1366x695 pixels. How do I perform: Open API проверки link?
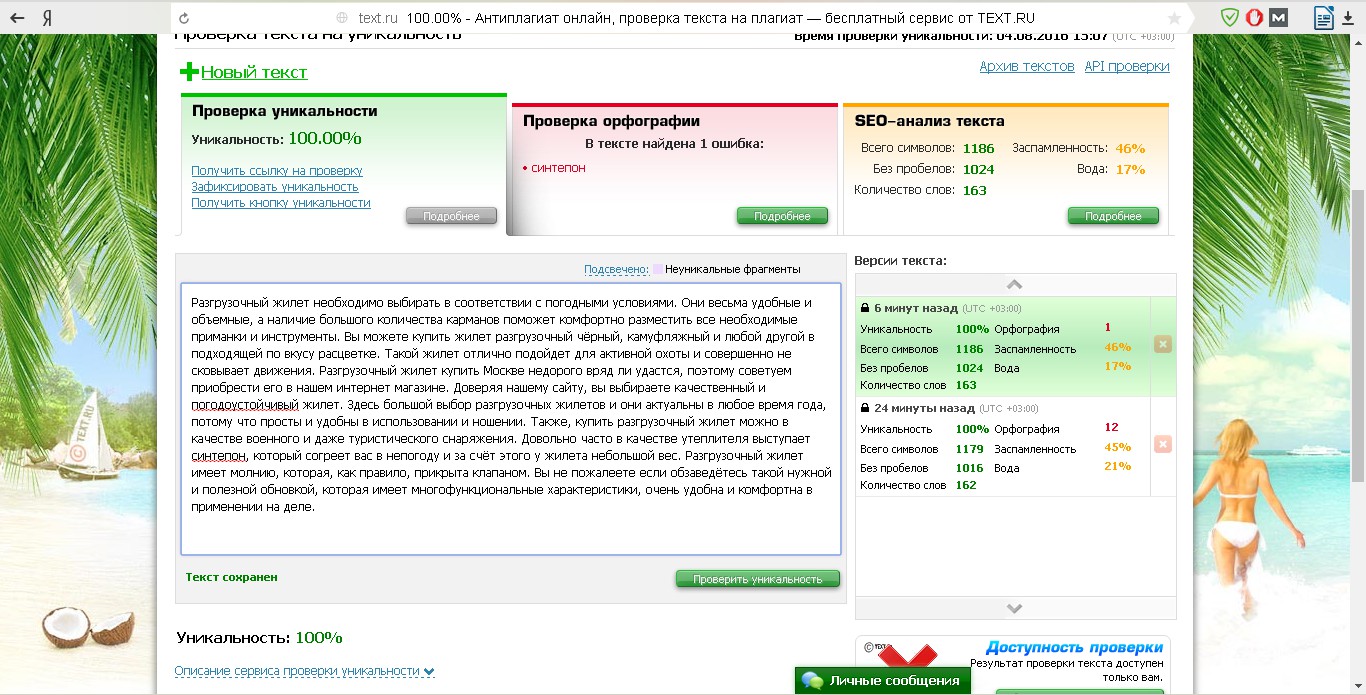[x=1127, y=66]
